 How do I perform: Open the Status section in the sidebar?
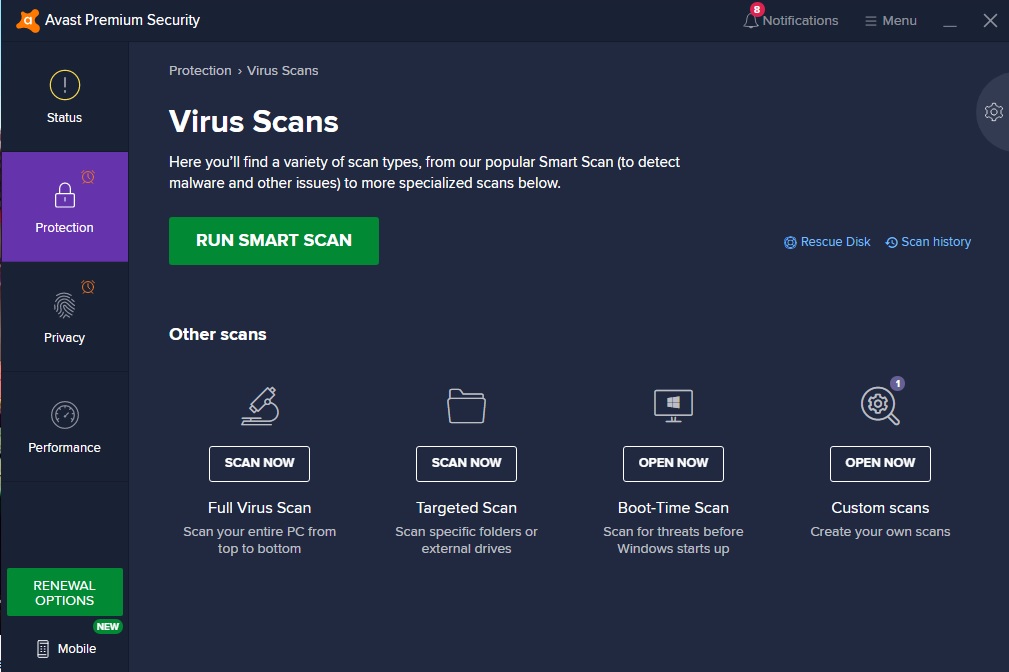pyautogui.click(x=63, y=97)
